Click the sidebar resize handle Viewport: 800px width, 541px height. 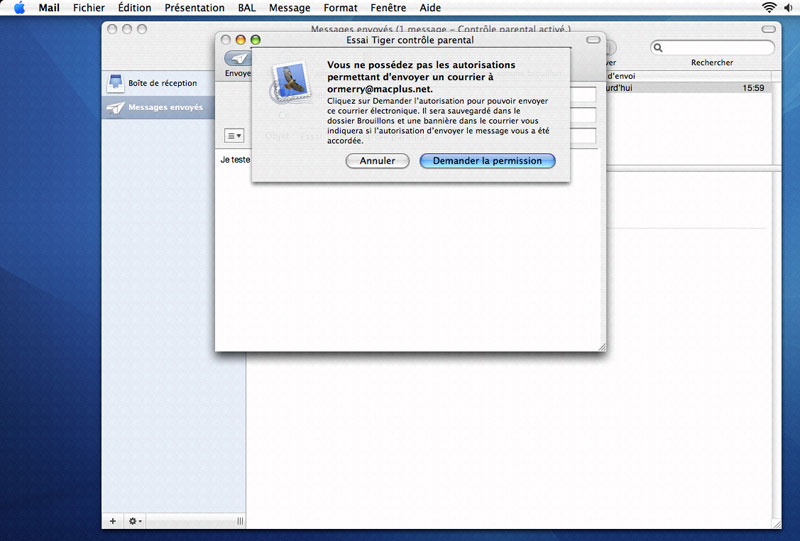[240, 521]
